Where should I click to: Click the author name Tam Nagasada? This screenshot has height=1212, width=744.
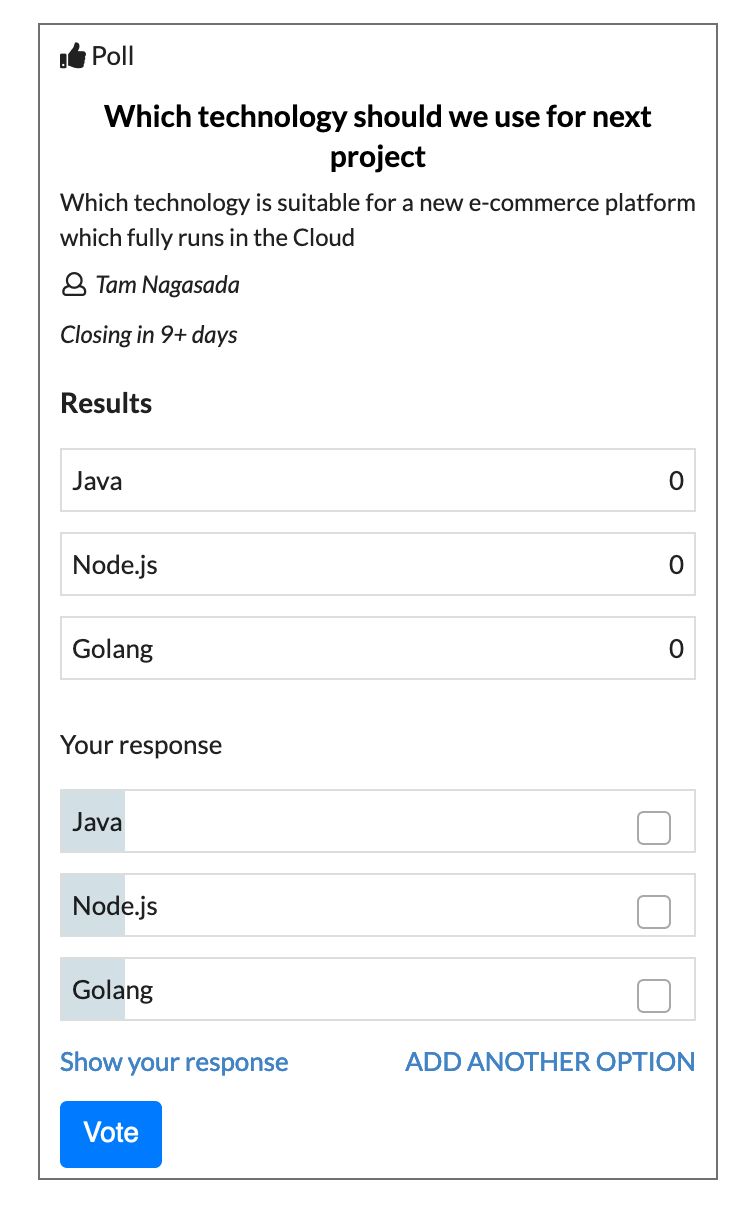[168, 286]
